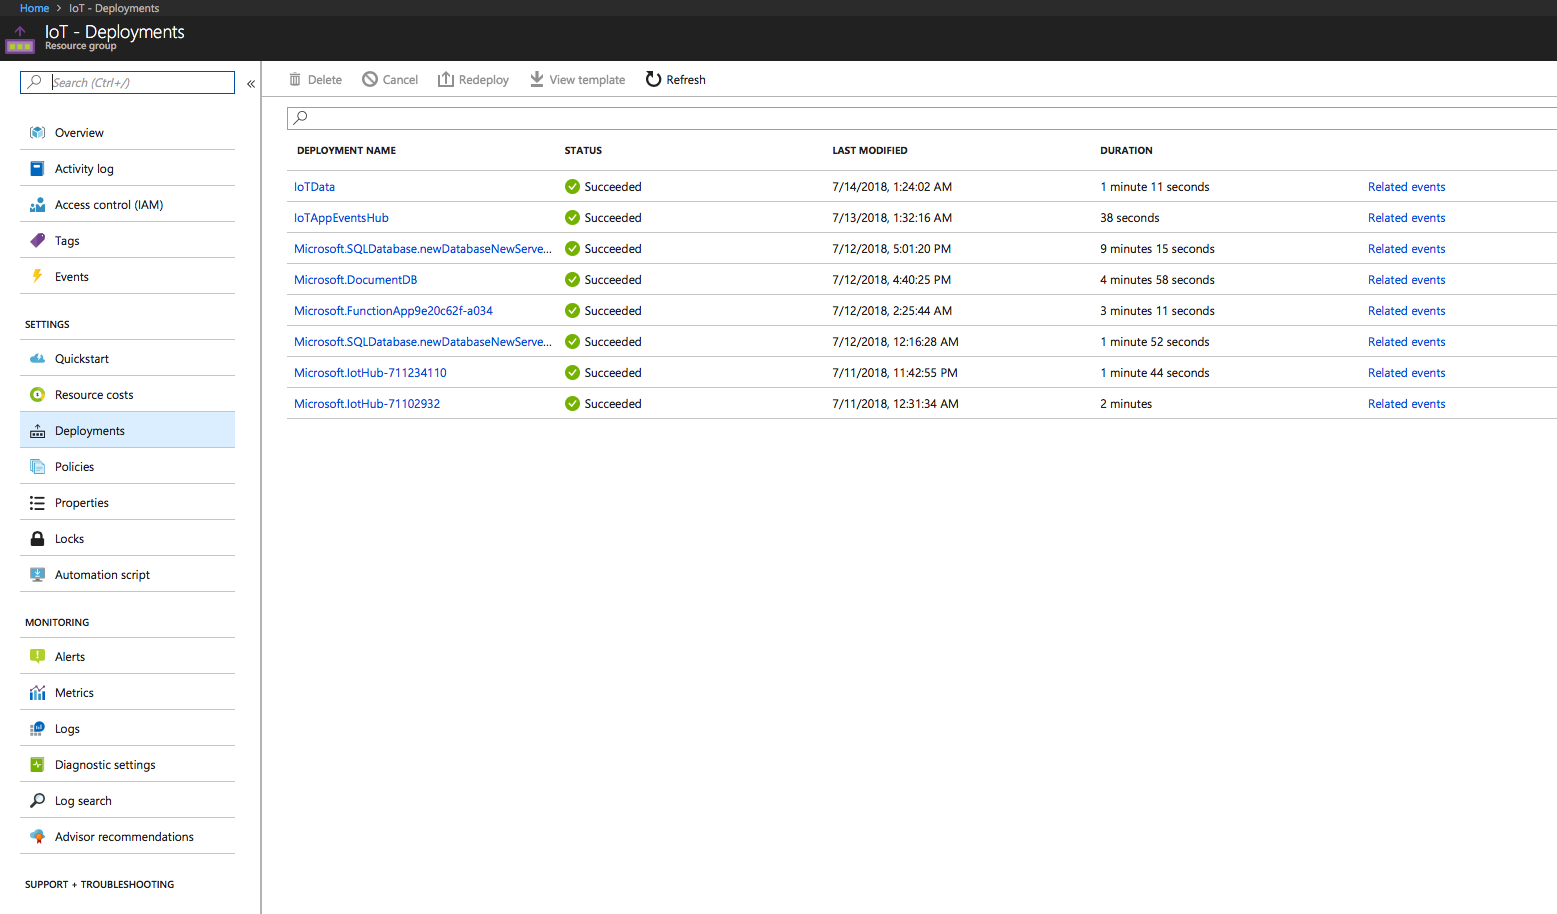Image resolution: width=1557 pixels, height=914 pixels.
Task: Click the Diagnostic settings icon
Action: 37,765
